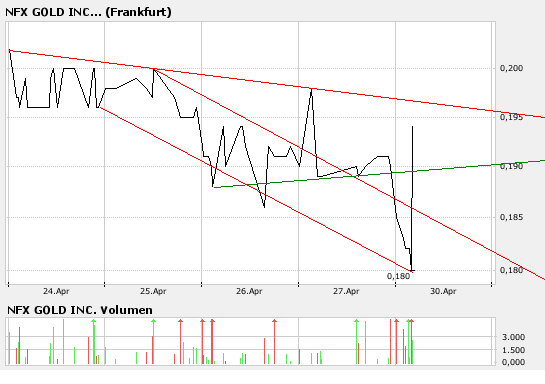Screen dimensions: 545x384
Task: Click the chart title 'NFX GOLD INC... (Frankfurt)'
Action: (x=88, y=12)
